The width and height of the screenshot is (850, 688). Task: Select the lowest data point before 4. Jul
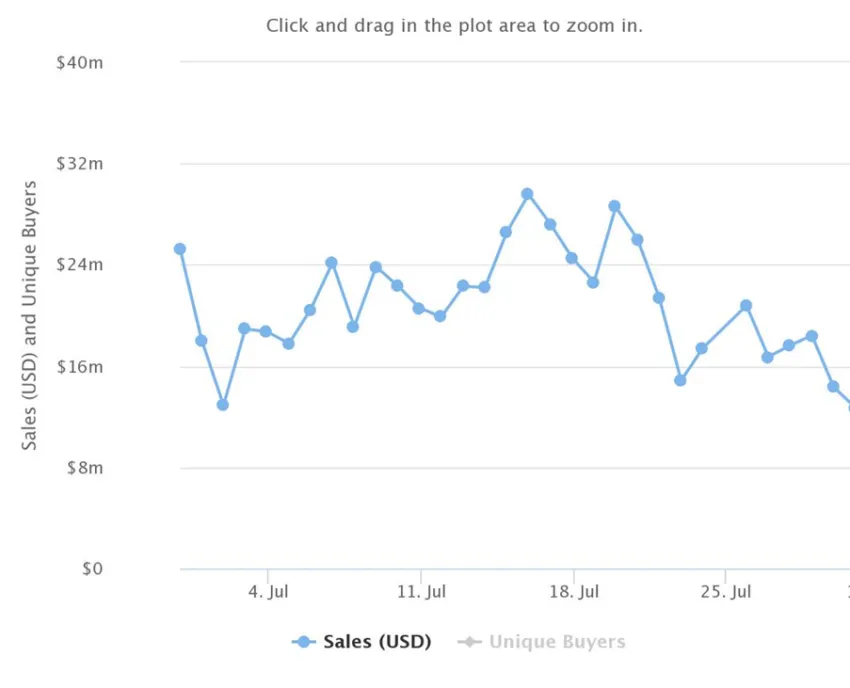tap(223, 404)
